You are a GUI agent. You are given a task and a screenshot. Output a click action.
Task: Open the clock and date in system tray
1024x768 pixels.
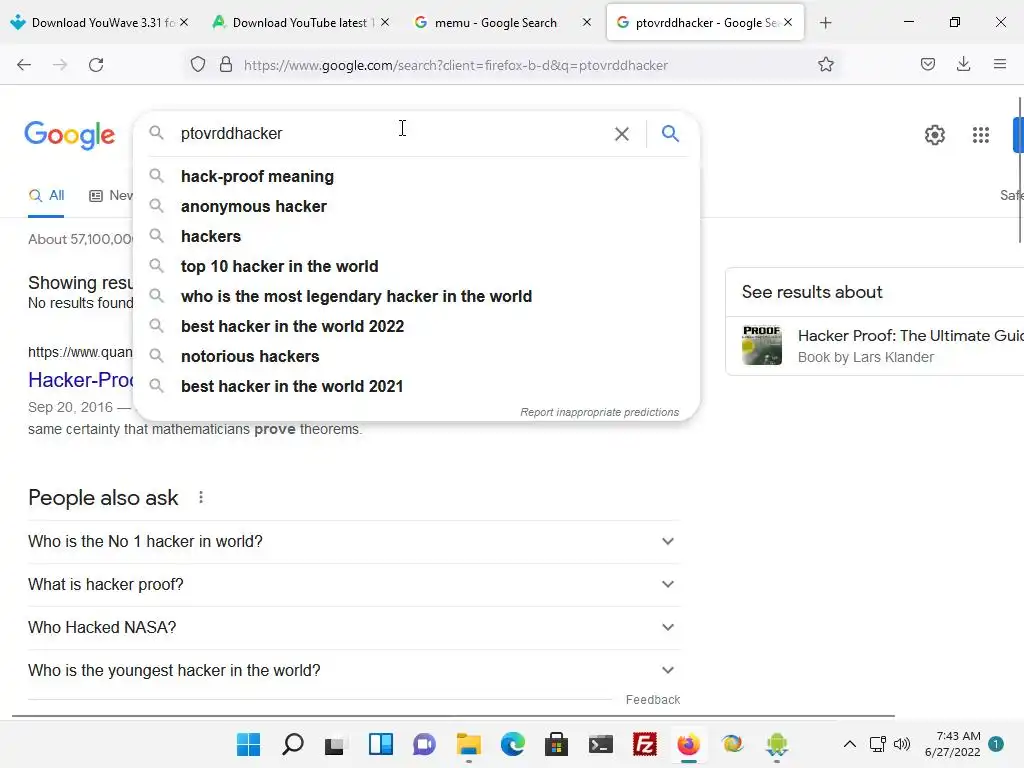(952, 744)
